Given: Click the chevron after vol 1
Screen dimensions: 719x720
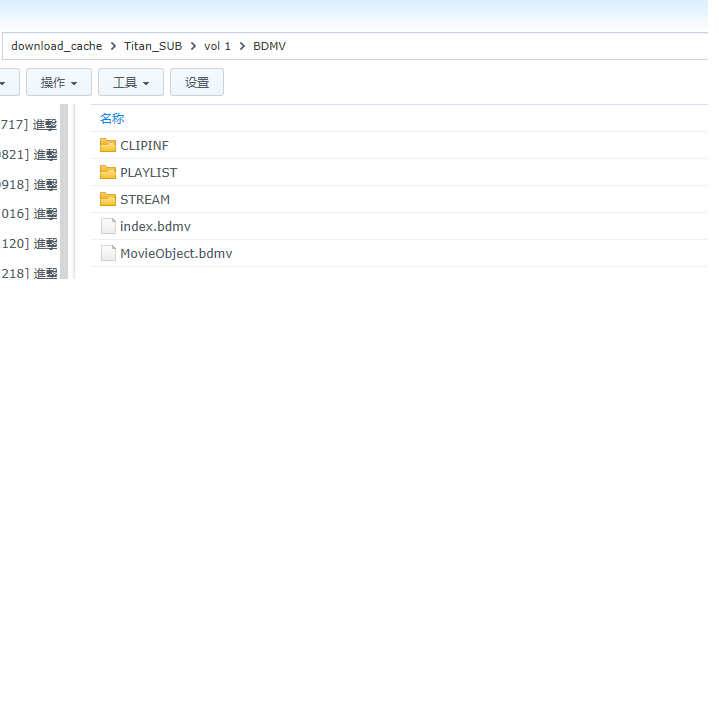Looking at the screenshot, I should (x=242, y=46).
